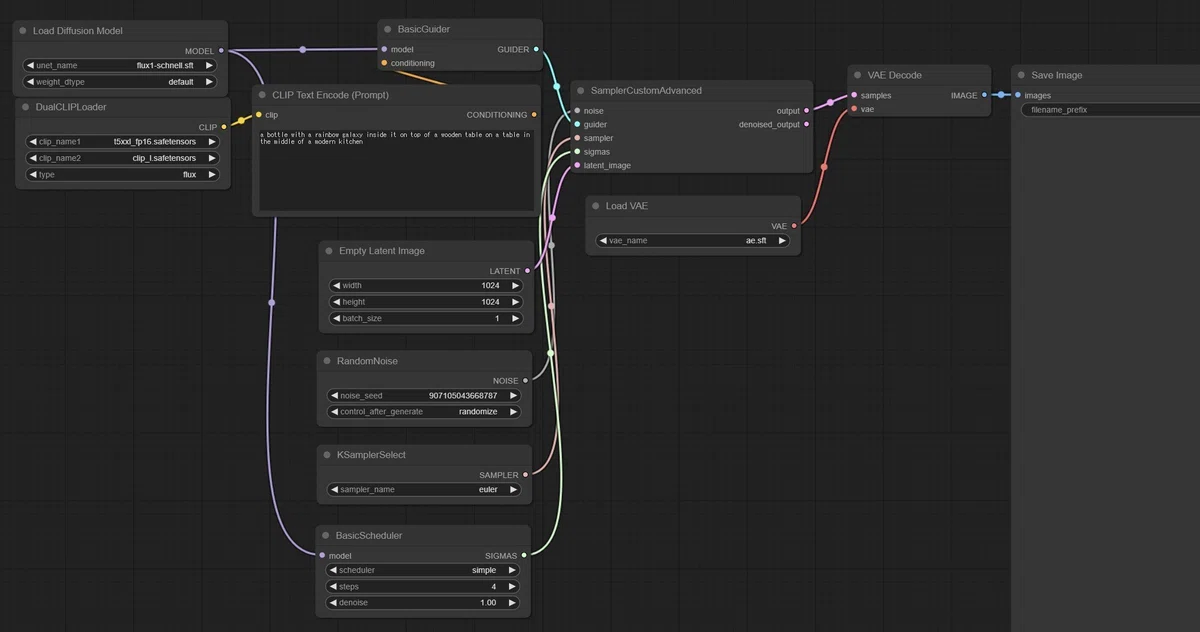Decrease batch_size with its left arrow
1200x632 pixels.
click(x=337, y=319)
